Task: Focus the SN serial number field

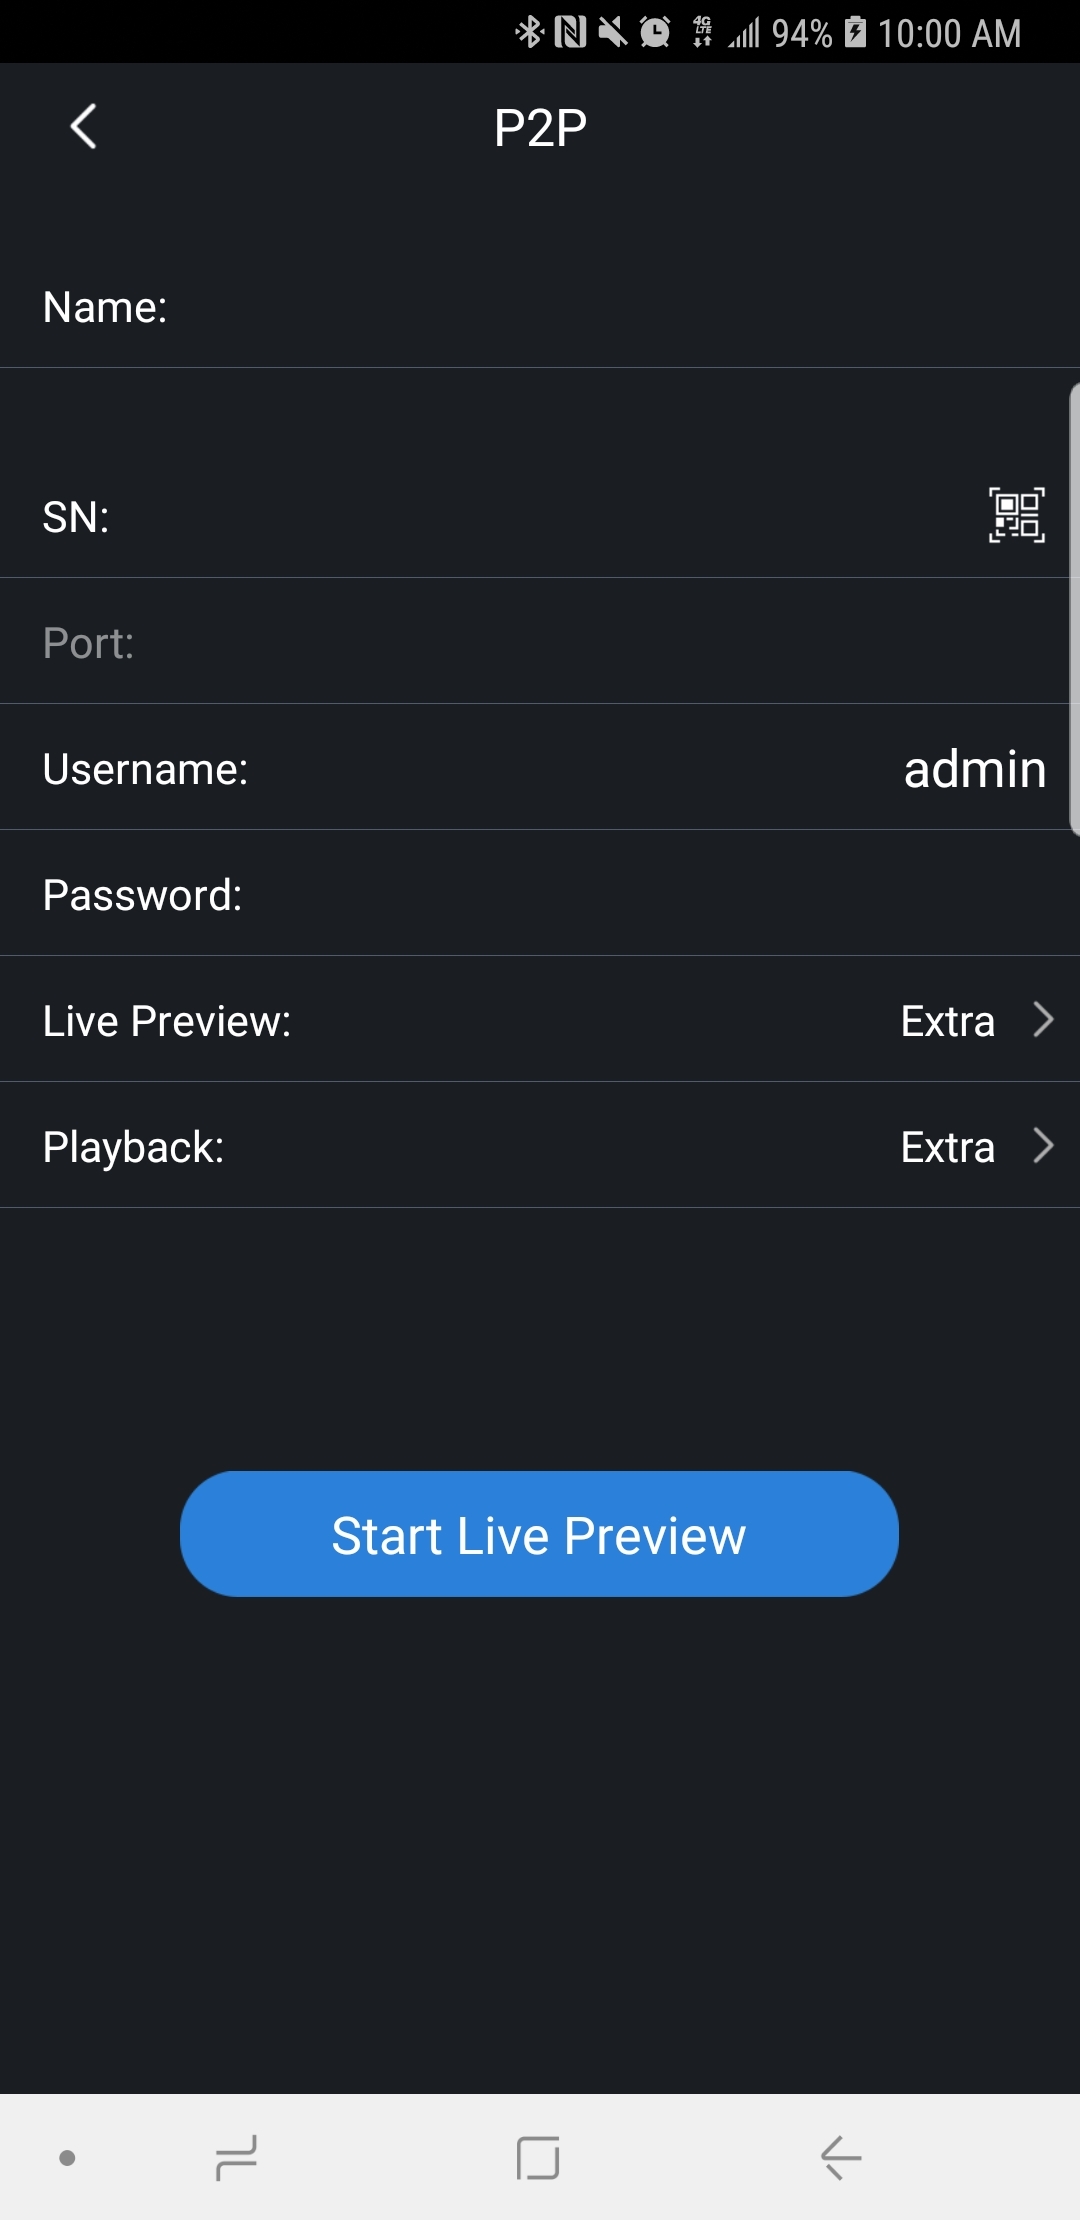Action: pos(540,517)
